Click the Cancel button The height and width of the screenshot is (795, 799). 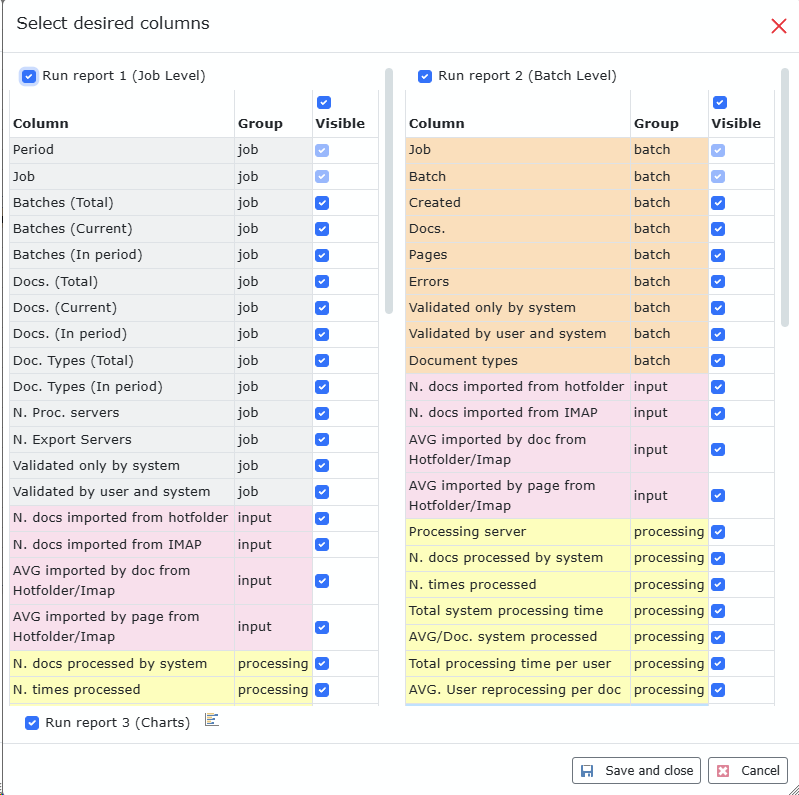[x=748, y=770]
